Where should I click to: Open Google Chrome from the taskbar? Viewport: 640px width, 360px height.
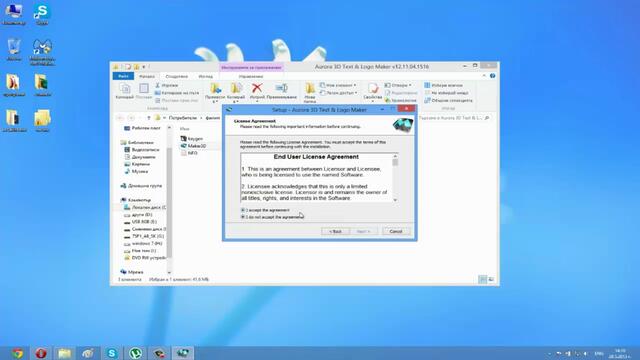click(x=17, y=353)
